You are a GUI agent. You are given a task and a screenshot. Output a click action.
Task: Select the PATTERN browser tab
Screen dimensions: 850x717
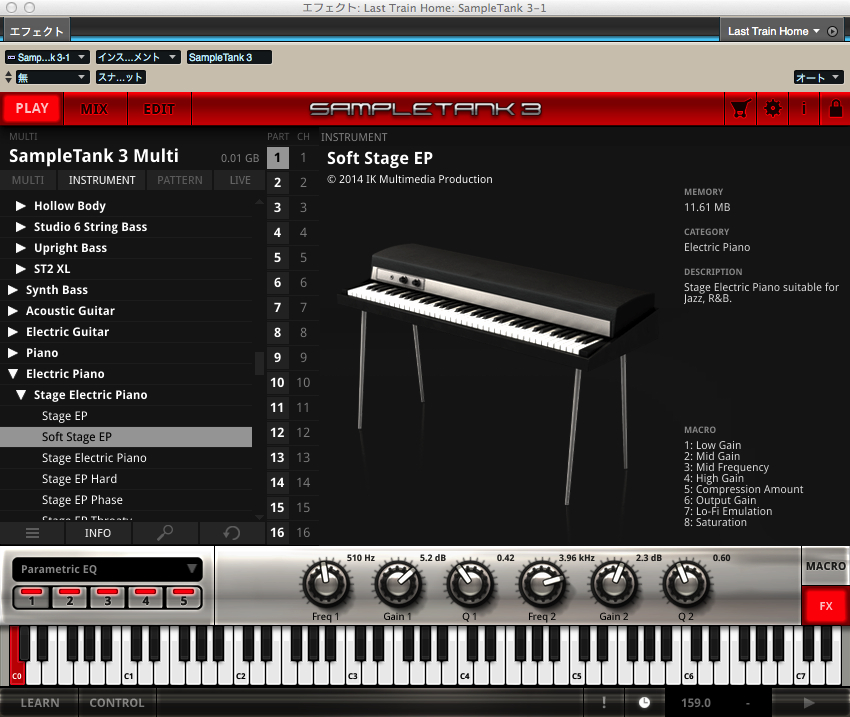(x=179, y=180)
